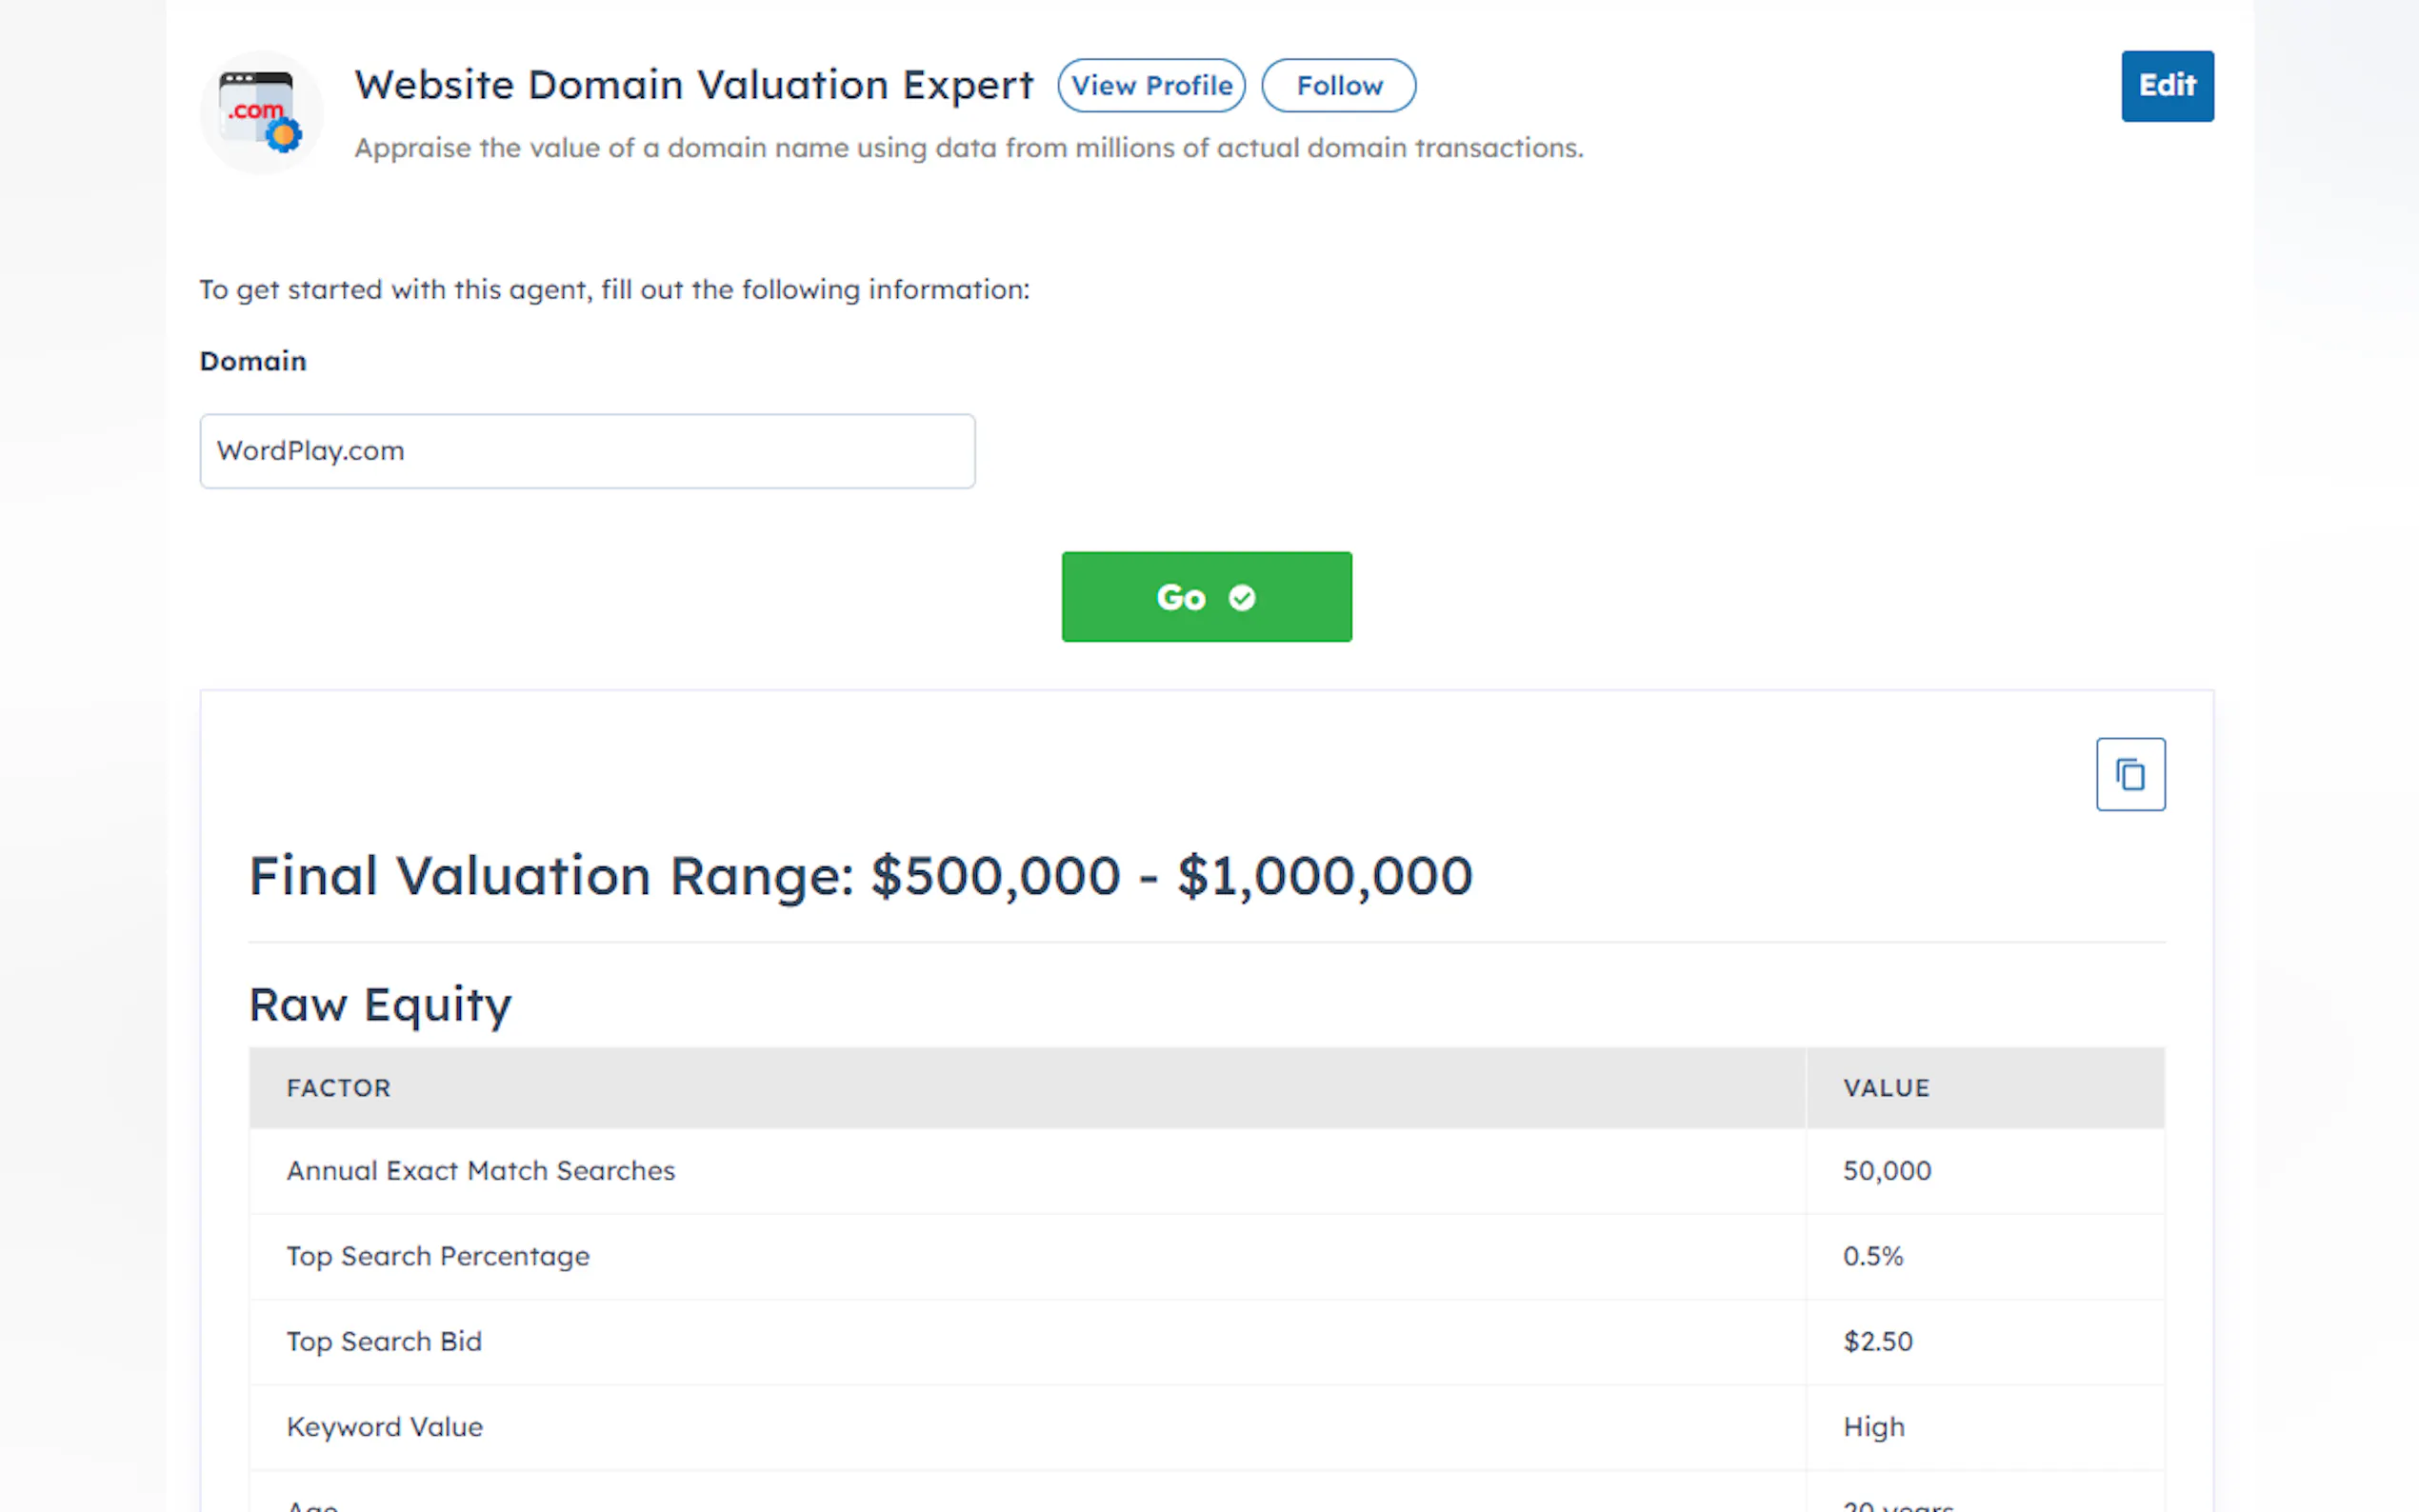Click the agent description text
This screenshot has height=1512, width=2419.
[968, 148]
